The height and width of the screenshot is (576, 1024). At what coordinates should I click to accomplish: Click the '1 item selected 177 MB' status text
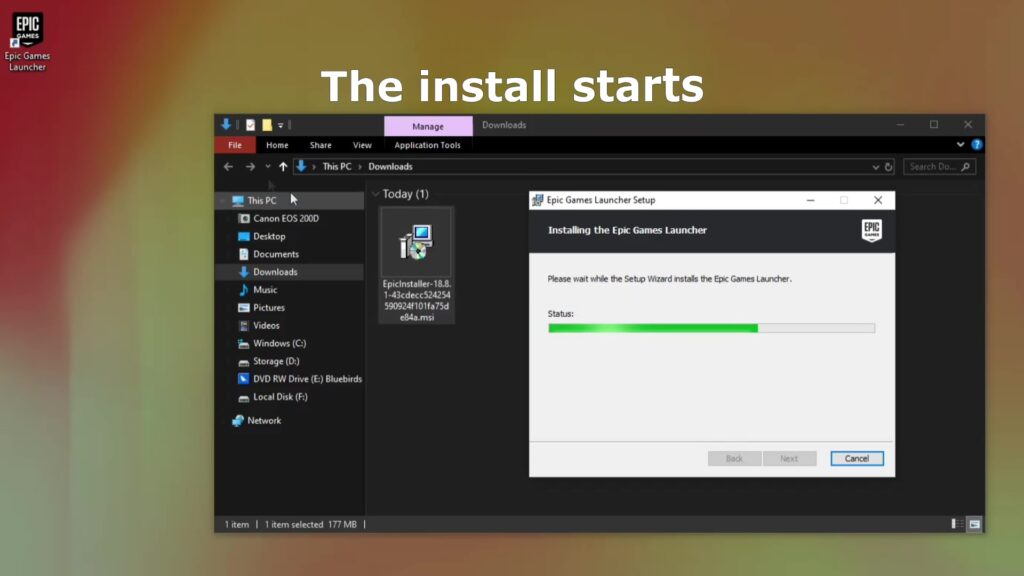(310, 524)
